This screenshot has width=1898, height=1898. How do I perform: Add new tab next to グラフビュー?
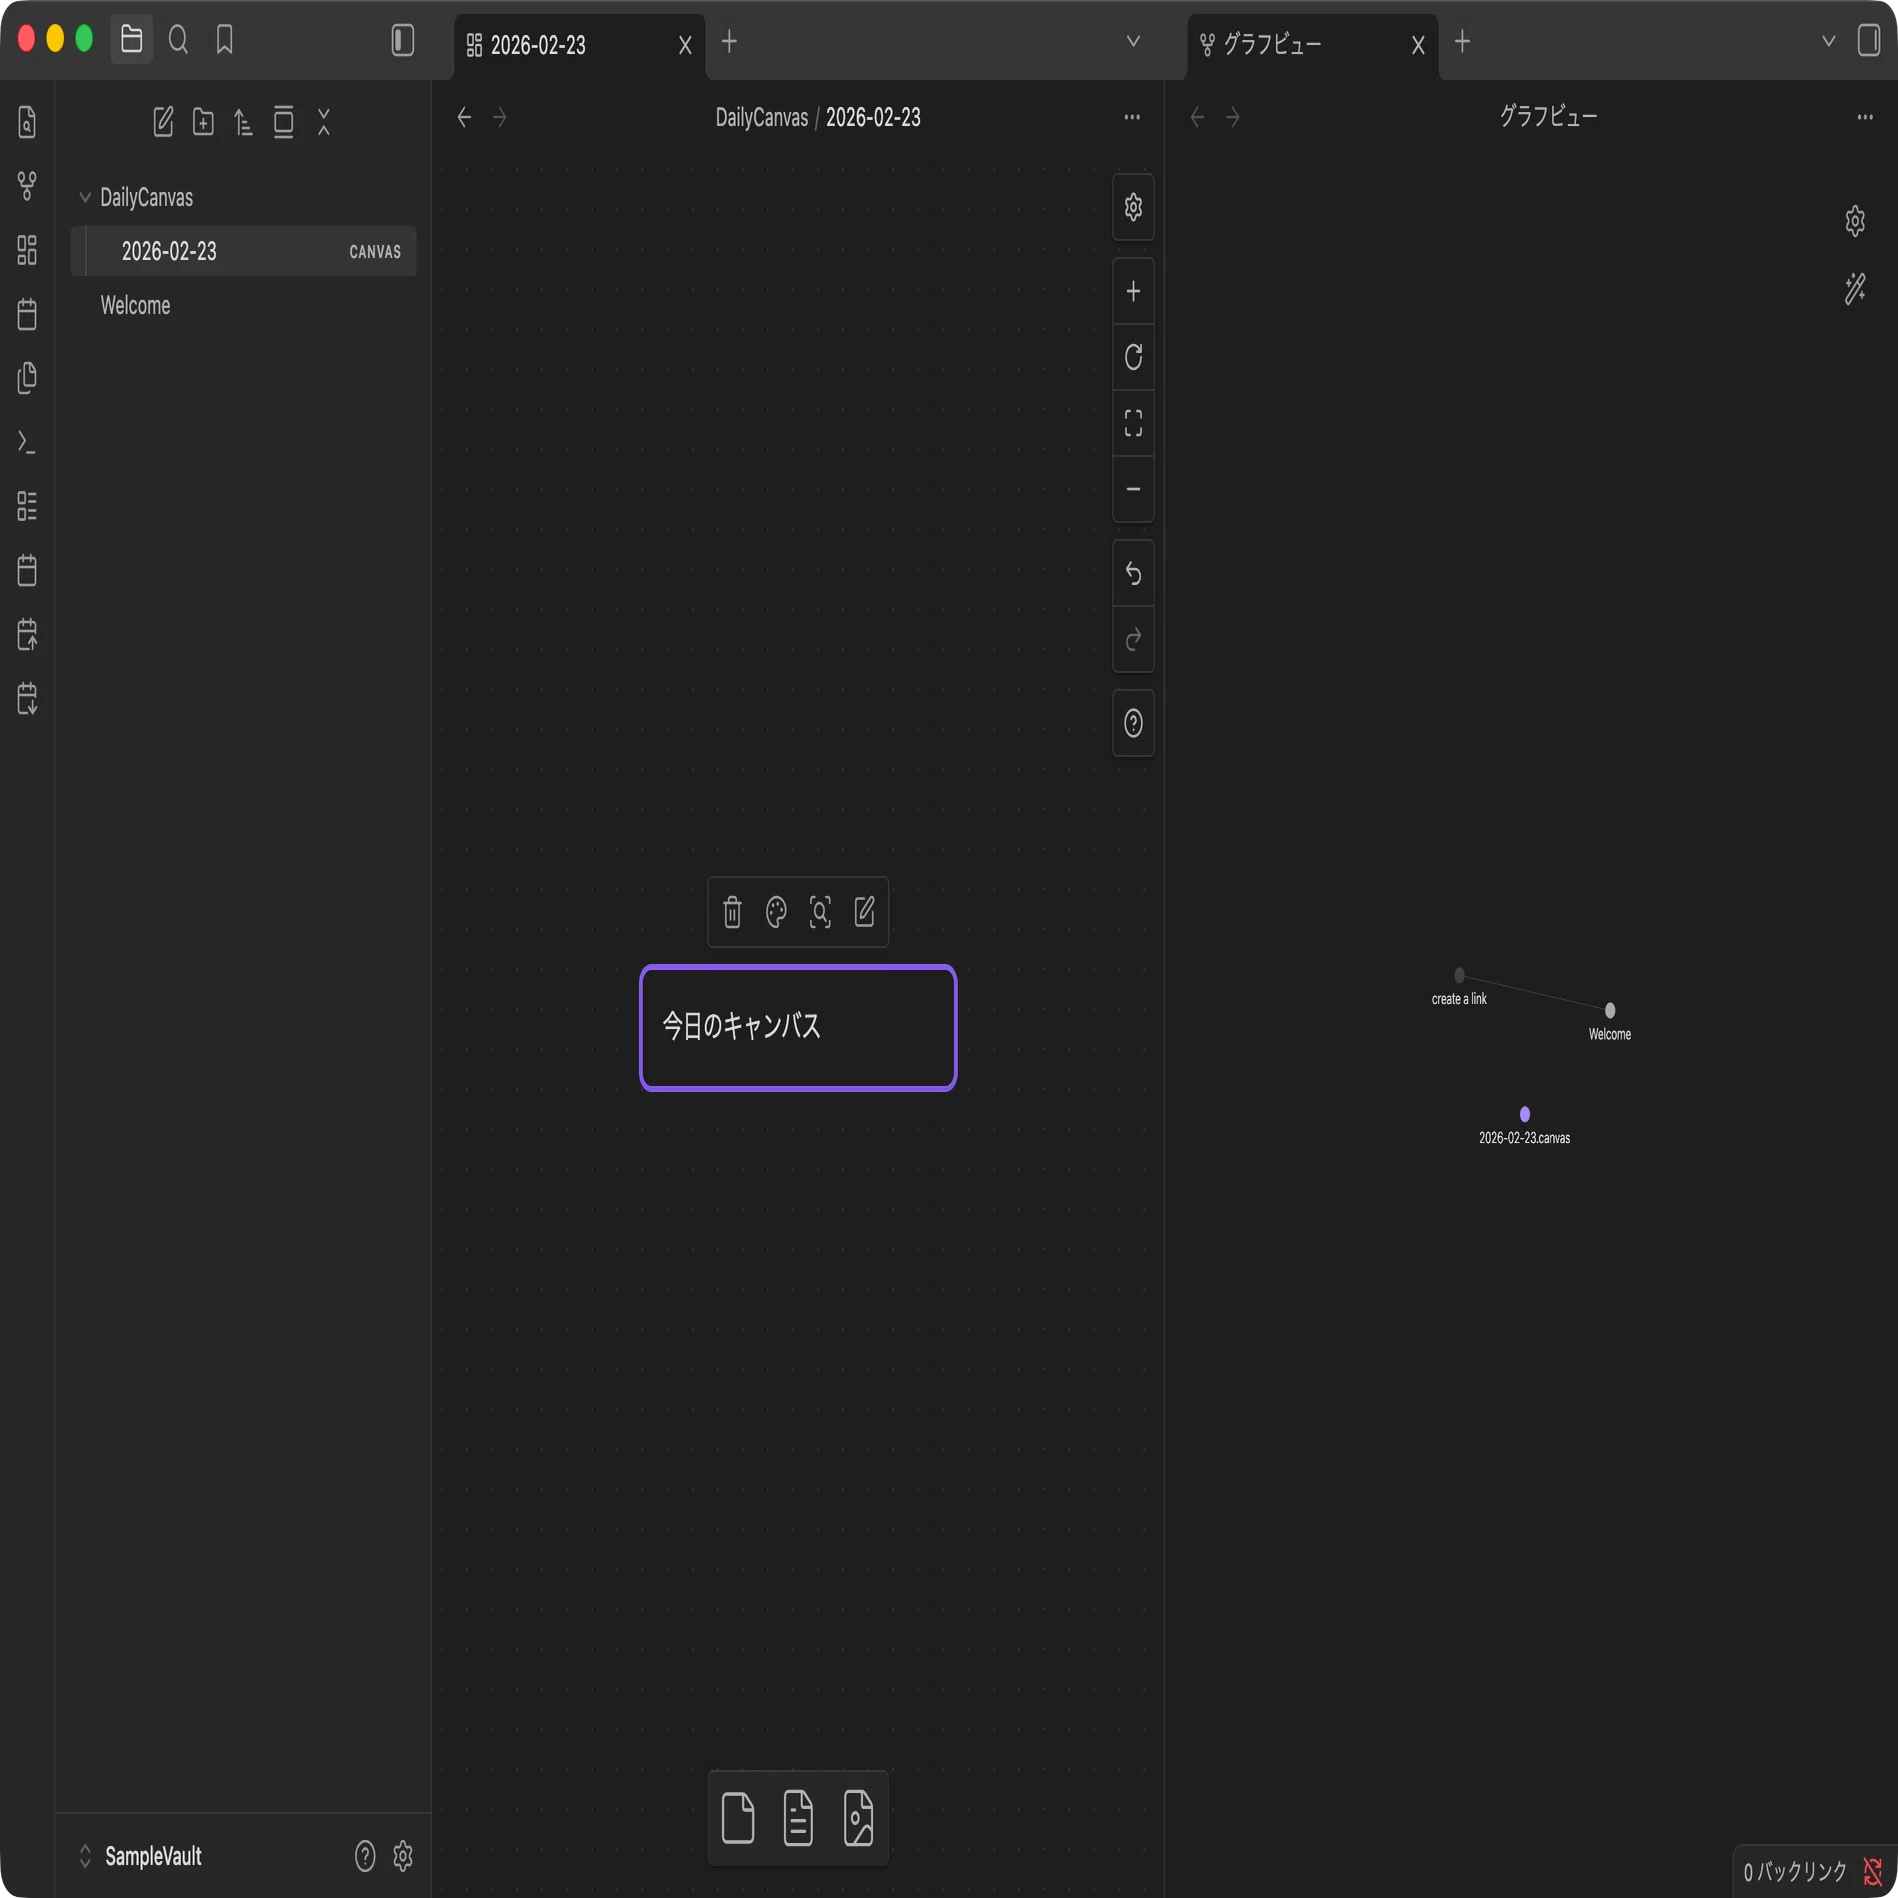(1462, 42)
